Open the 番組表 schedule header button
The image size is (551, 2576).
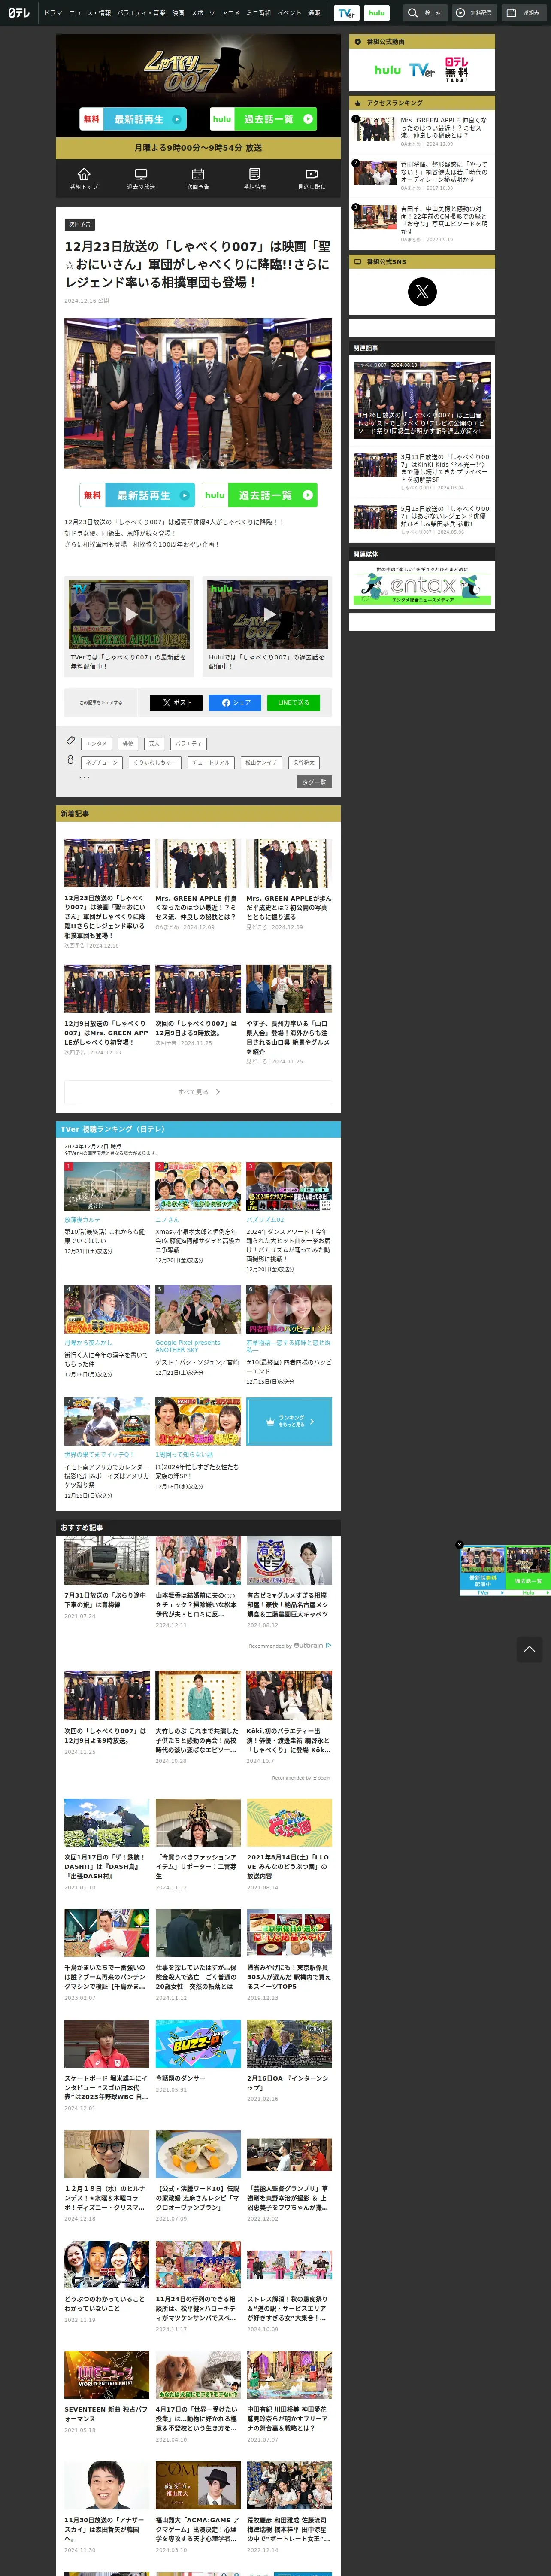[x=524, y=13]
